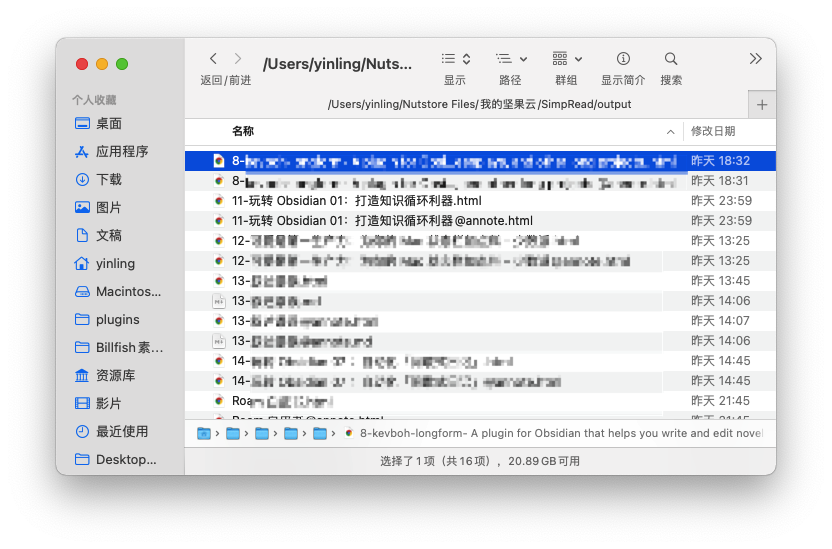The height and width of the screenshot is (549, 832).
Task: Select 11-玩转 Obsidian 01：打造知识循环利器.html
Action: (x=480, y=201)
